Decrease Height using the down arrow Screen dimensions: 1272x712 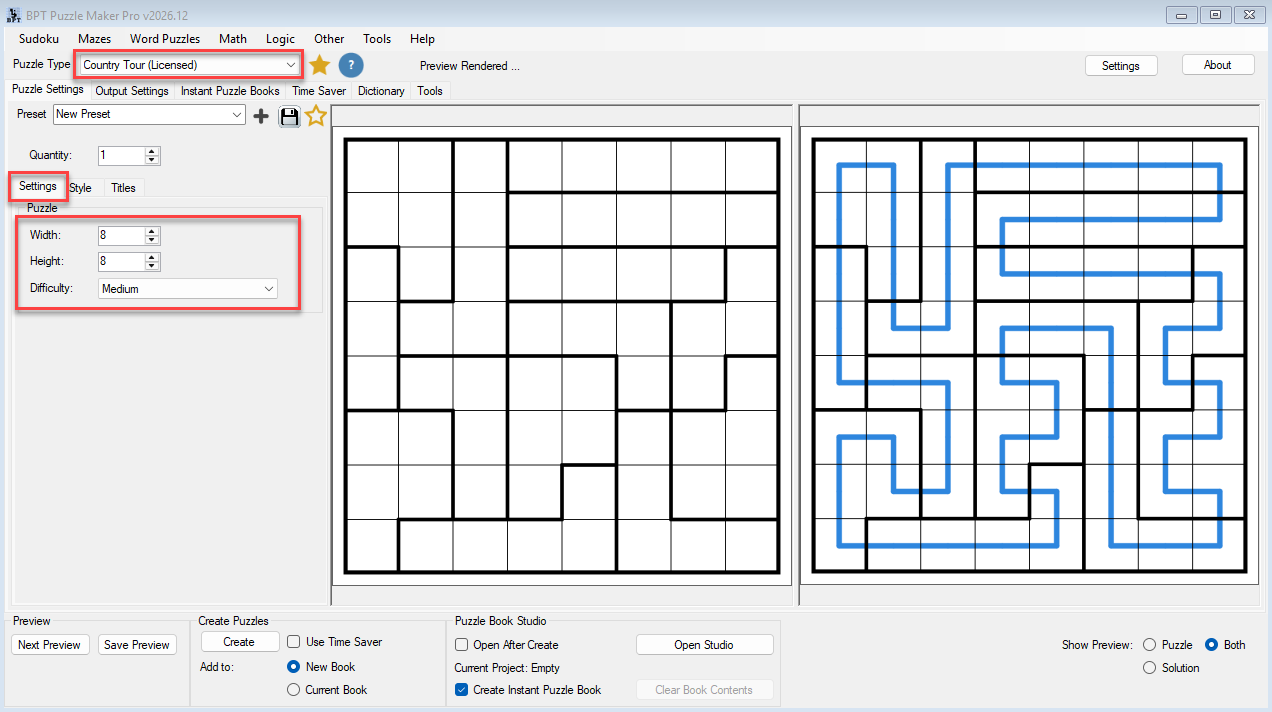(152, 266)
